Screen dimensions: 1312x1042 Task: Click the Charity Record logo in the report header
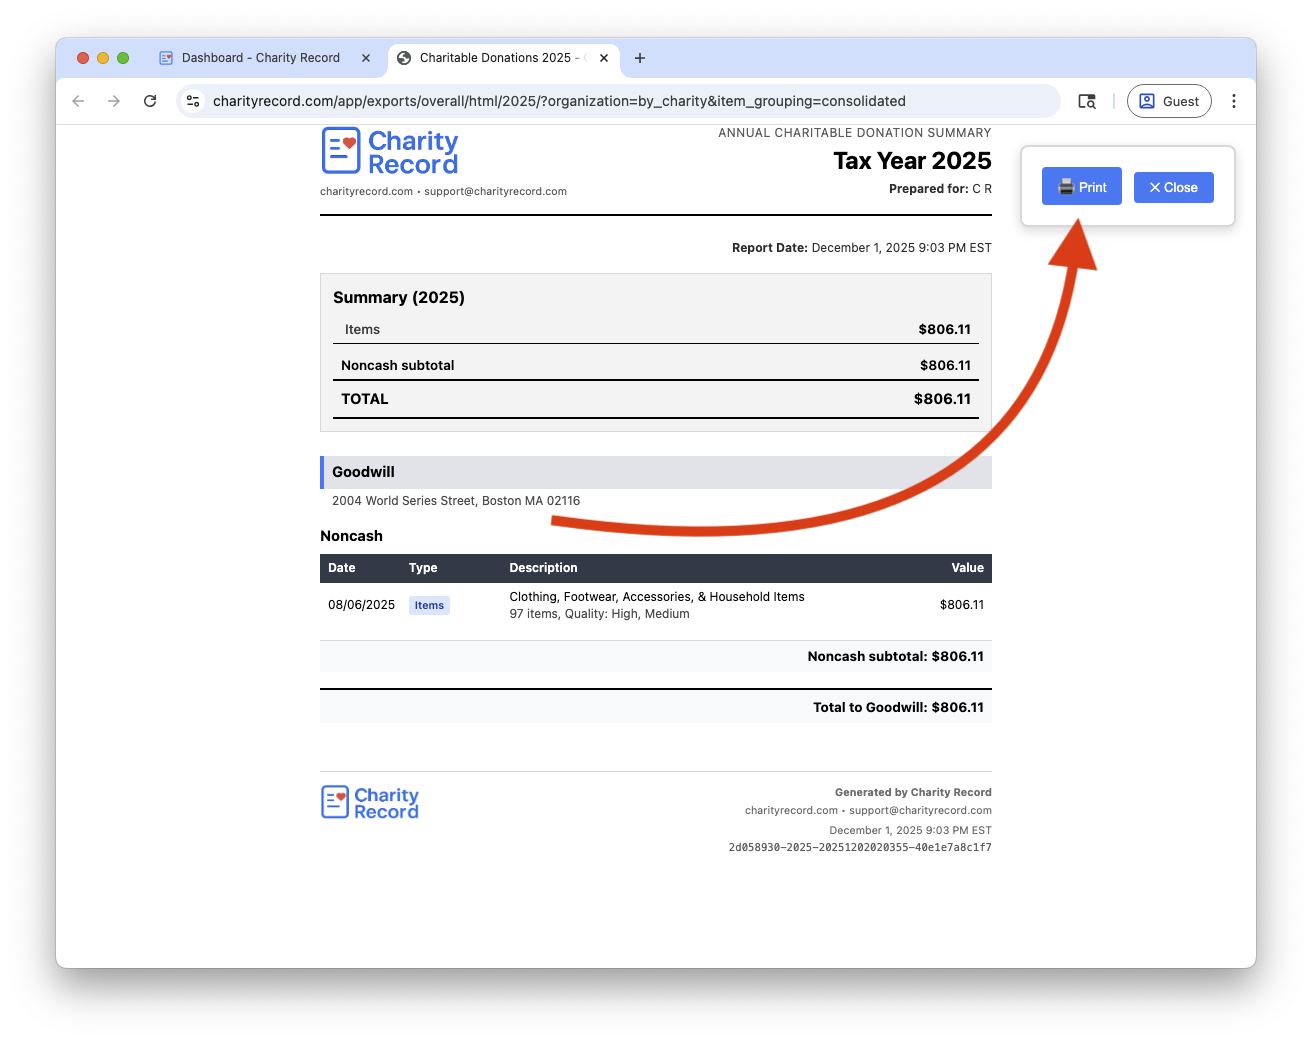click(x=389, y=150)
